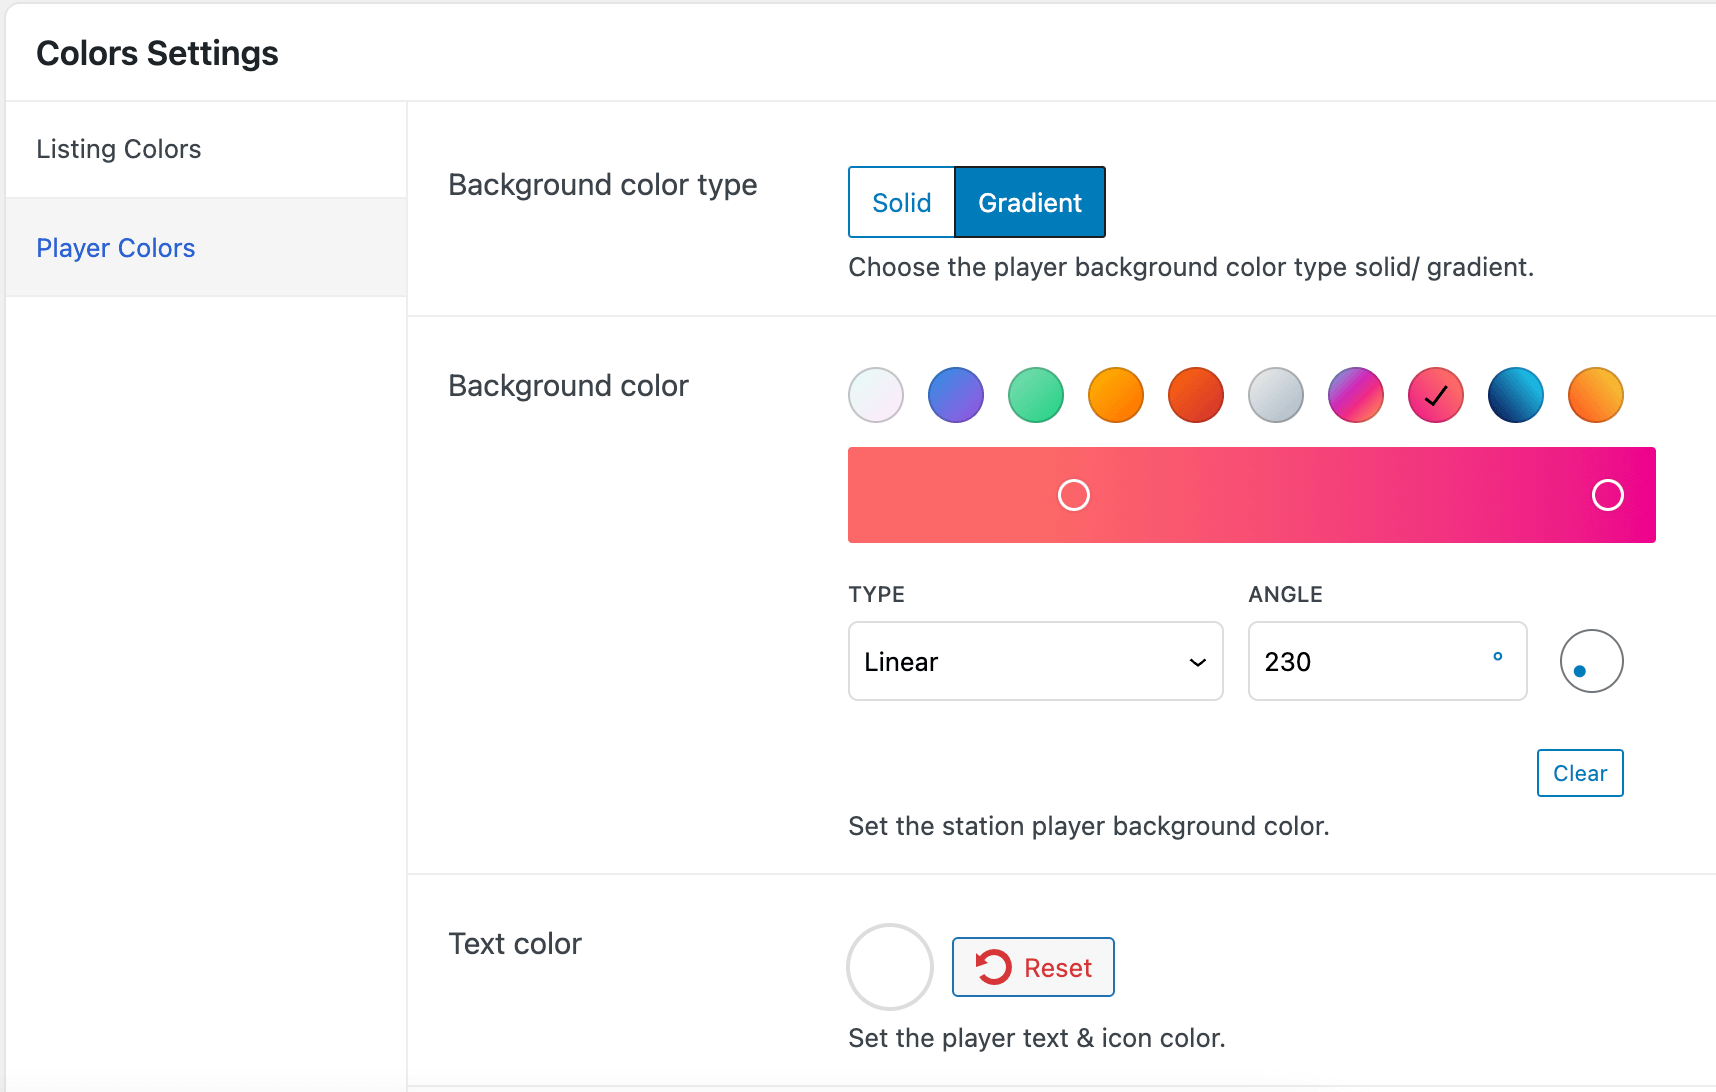Apply the purple-magenta gradient preset
The height and width of the screenshot is (1092, 1716).
(x=1356, y=395)
